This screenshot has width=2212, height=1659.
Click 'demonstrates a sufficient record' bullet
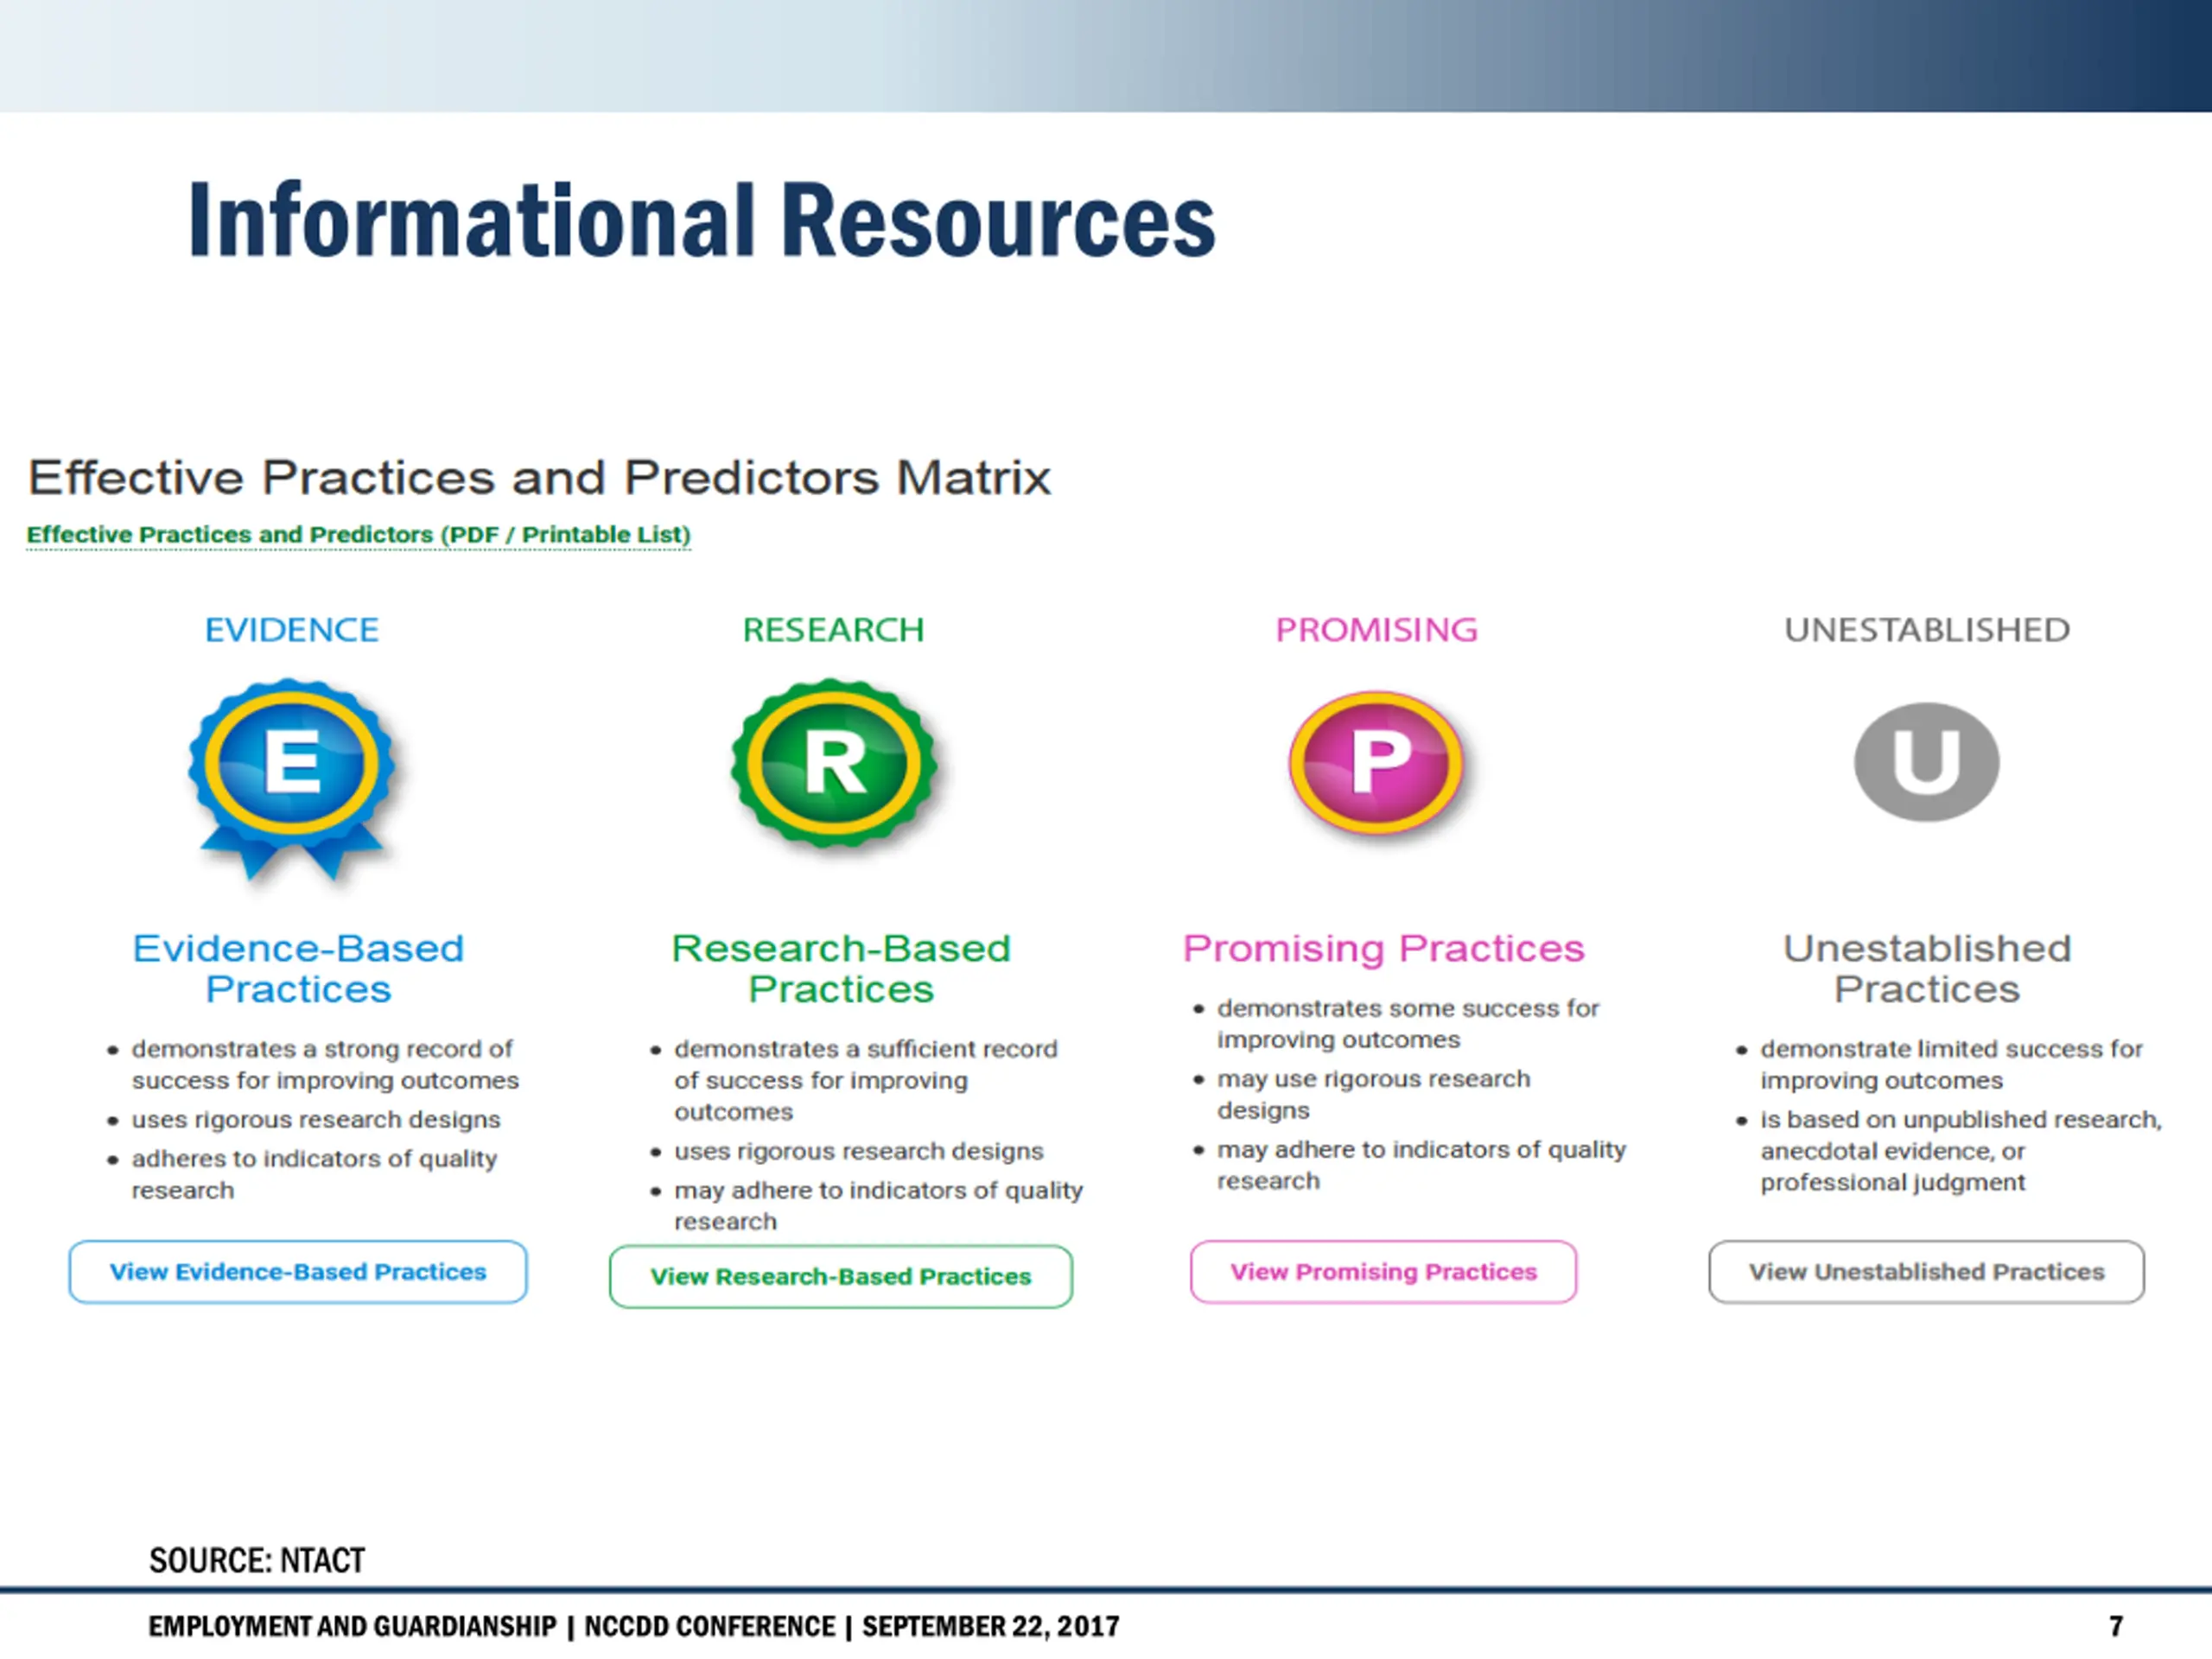pyautogui.click(x=865, y=1080)
